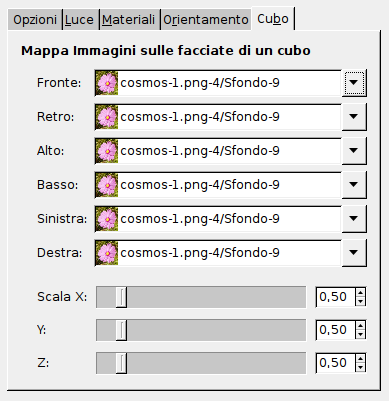Open the Retro image dropdown arrow

tap(354, 117)
